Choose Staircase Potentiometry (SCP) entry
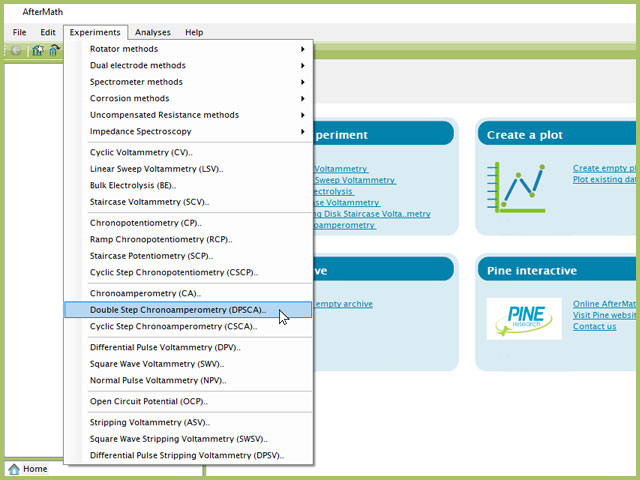640x480 pixels. point(189,256)
